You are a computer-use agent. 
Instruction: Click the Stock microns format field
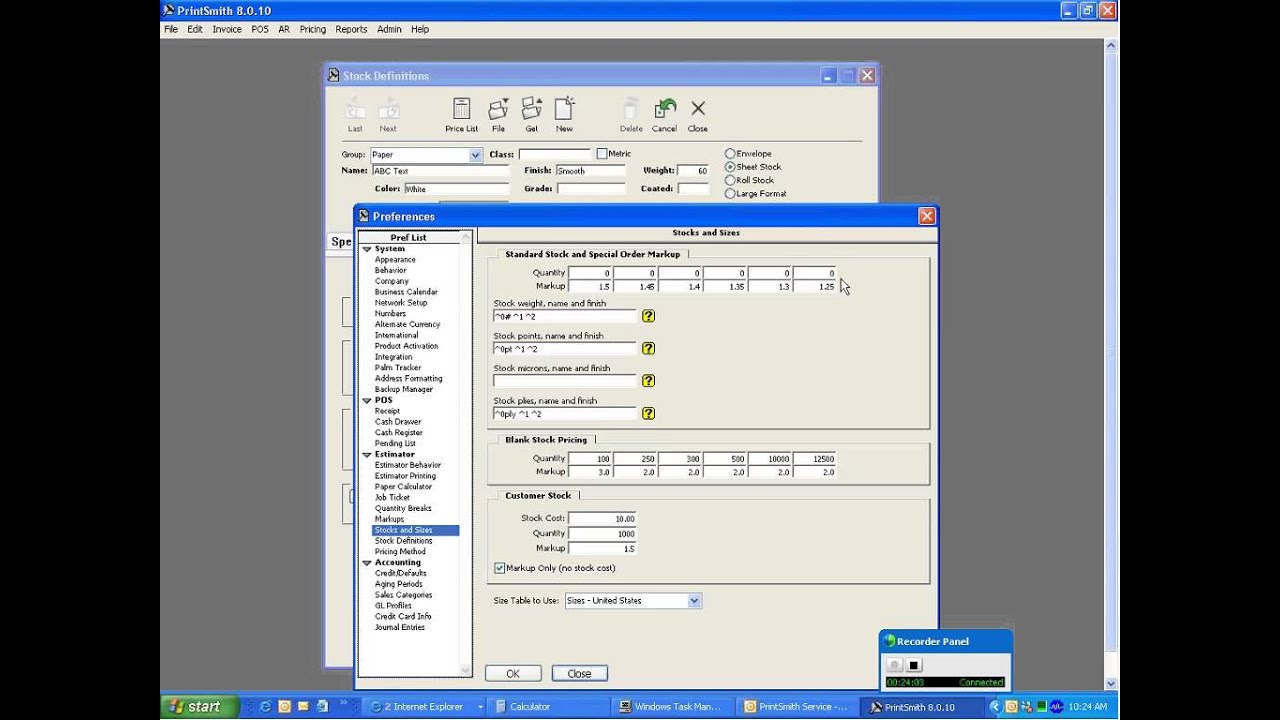pyautogui.click(x=564, y=382)
